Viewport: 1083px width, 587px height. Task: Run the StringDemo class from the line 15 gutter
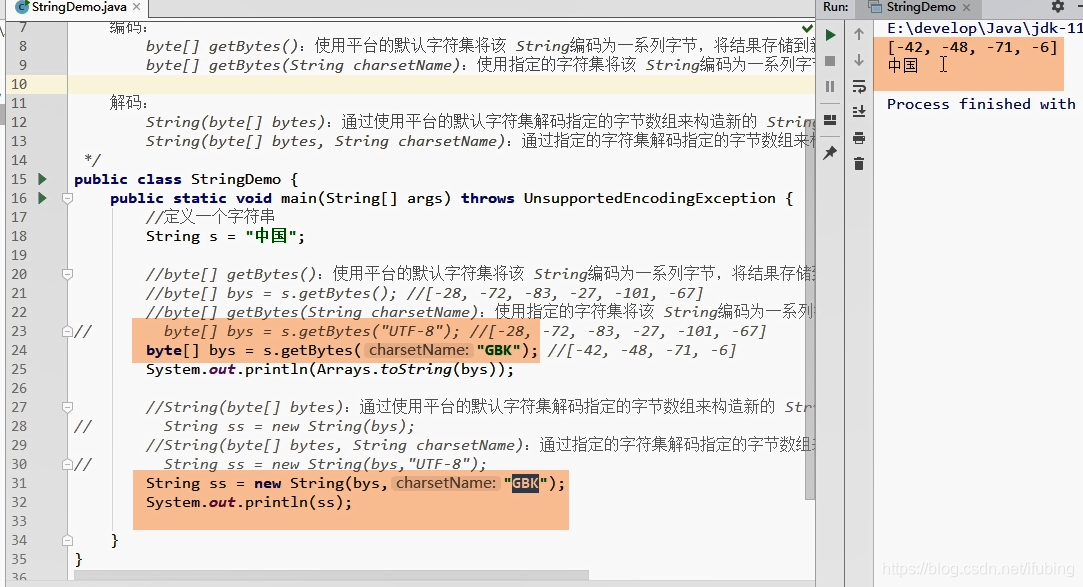pyautogui.click(x=42, y=179)
